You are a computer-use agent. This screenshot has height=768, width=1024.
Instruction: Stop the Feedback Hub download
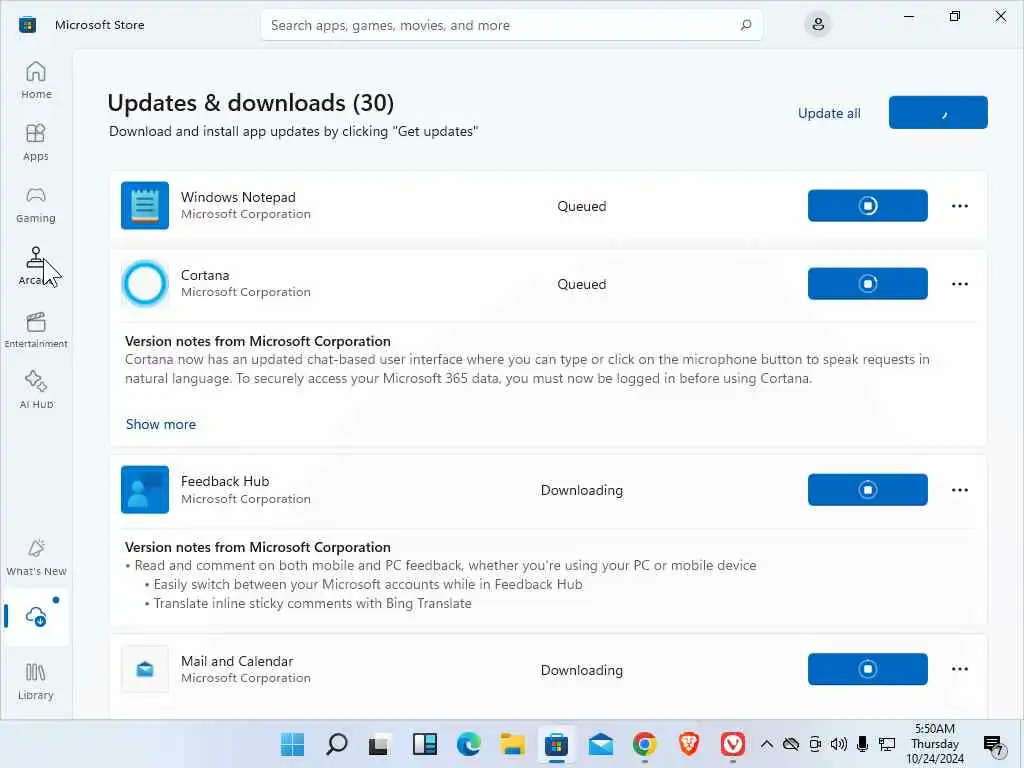click(x=867, y=490)
